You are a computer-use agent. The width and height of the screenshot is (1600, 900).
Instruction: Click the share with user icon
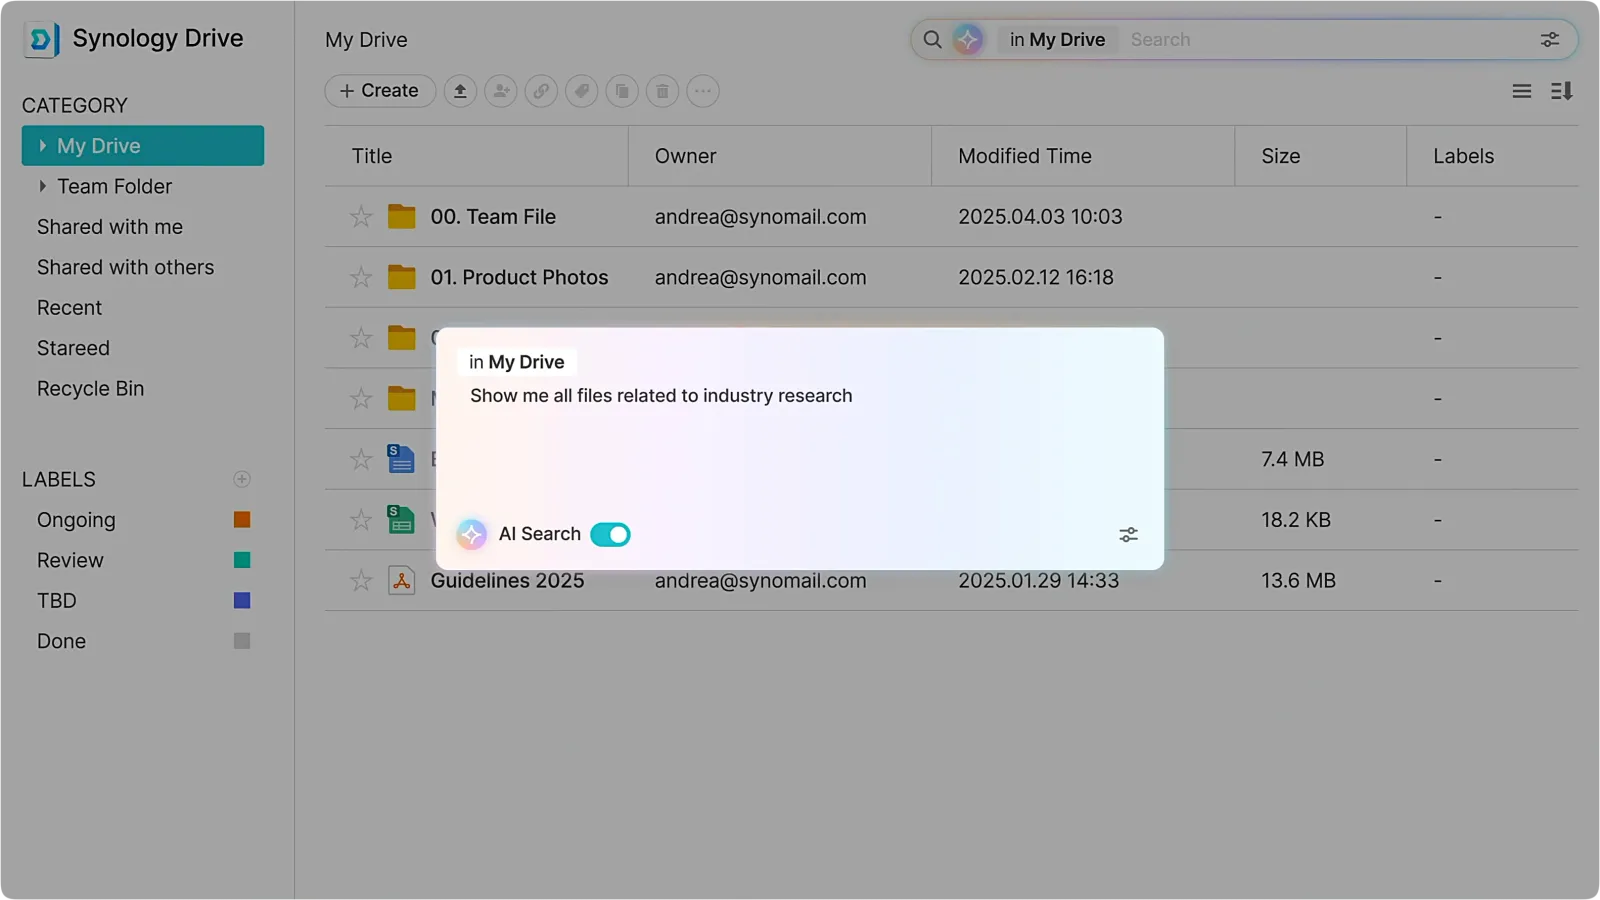500,91
